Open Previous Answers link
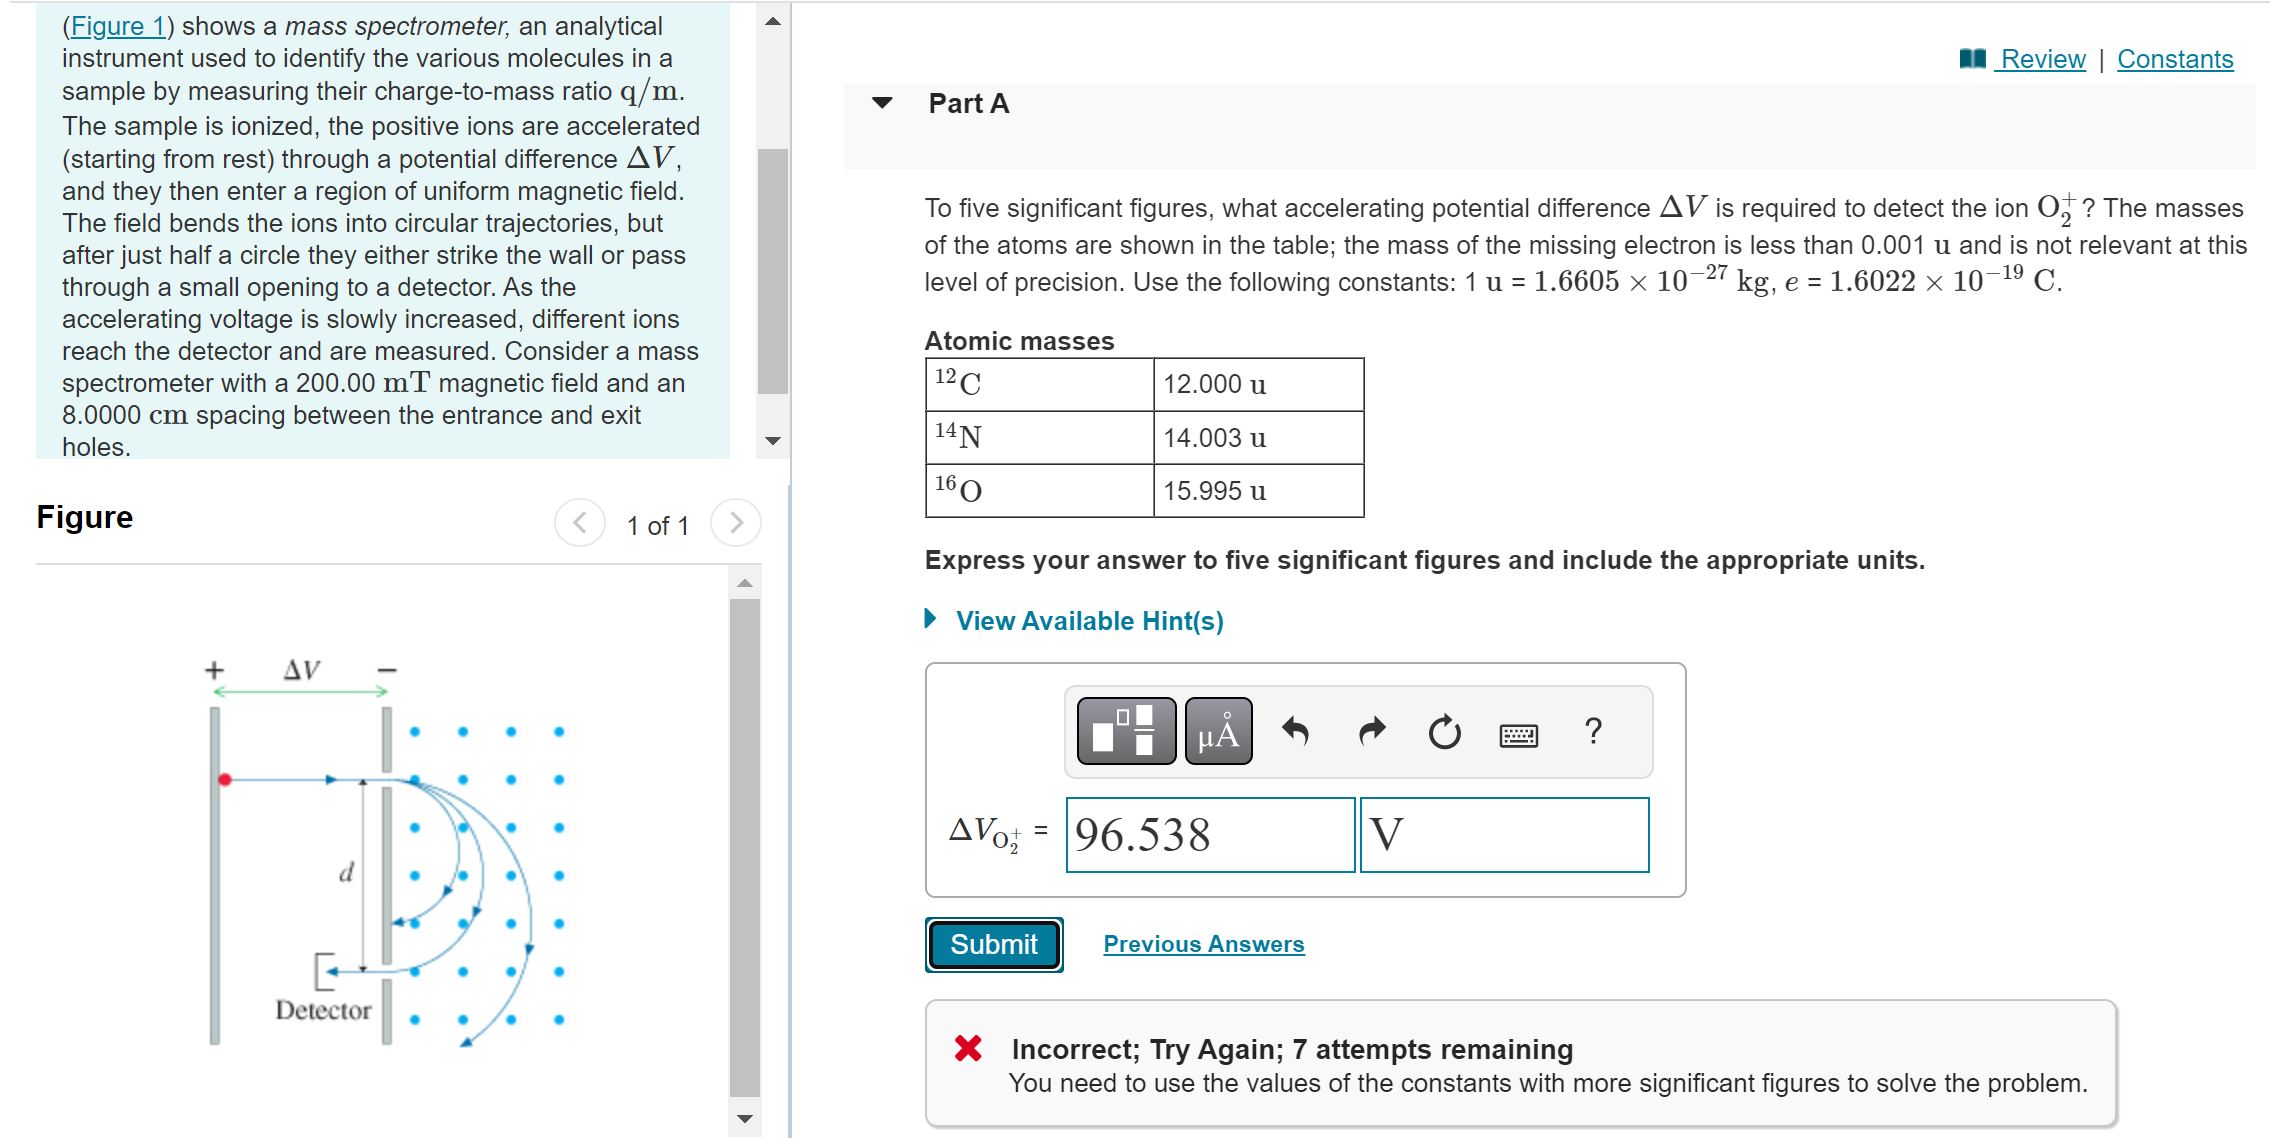This screenshot has height=1138, width=2270. coord(1203,944)
